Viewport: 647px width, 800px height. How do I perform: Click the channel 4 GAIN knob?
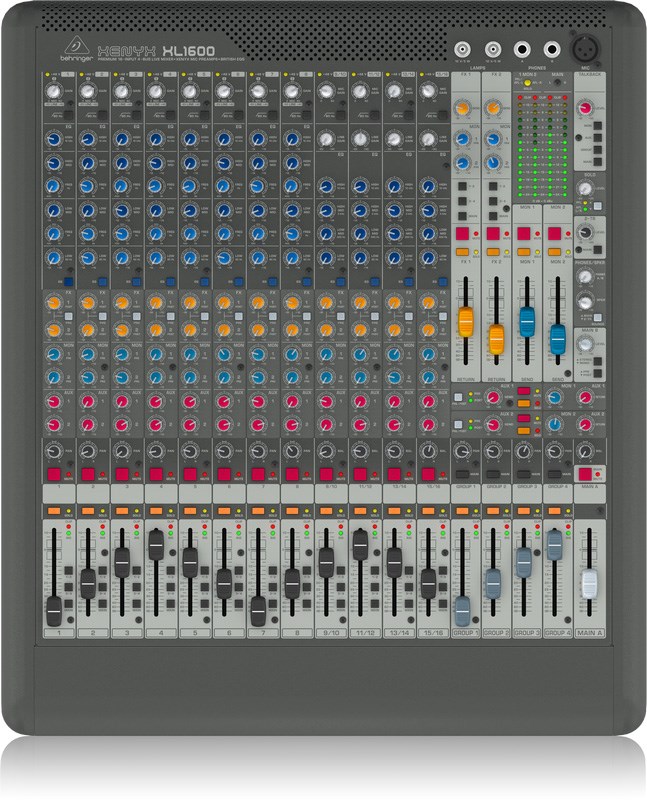(155, 91)
